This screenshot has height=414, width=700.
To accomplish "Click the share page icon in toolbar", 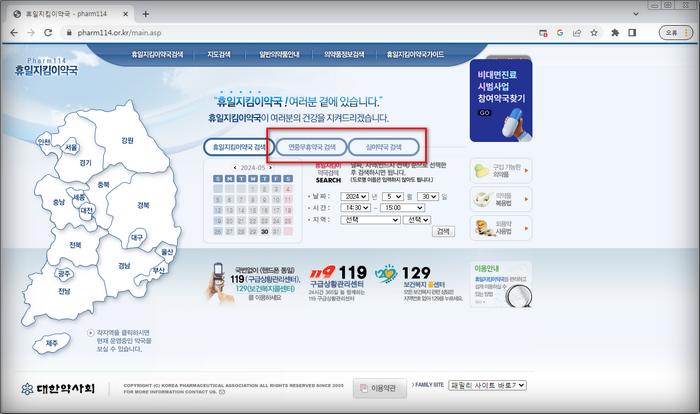I will coord(577,33).
